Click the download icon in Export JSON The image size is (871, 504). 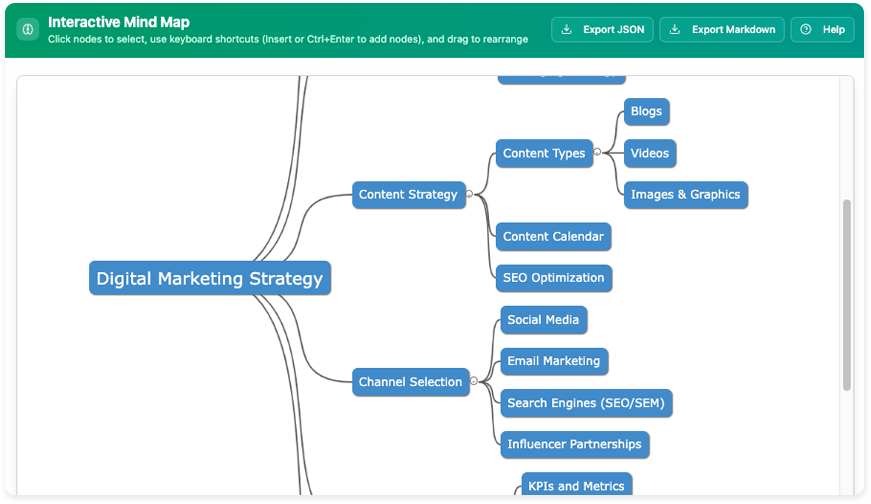point(567,29)
